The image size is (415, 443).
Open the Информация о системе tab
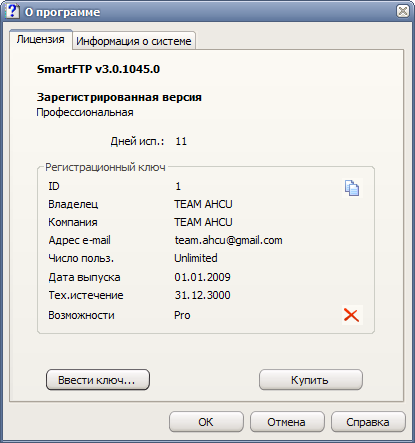pyautogui.click(x=134, y=41)
